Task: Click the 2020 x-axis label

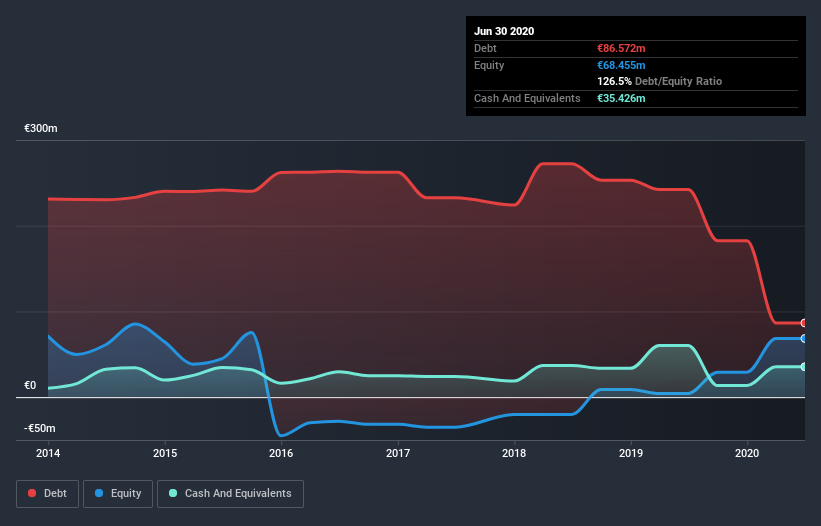Action: click(x=747, y=453)
